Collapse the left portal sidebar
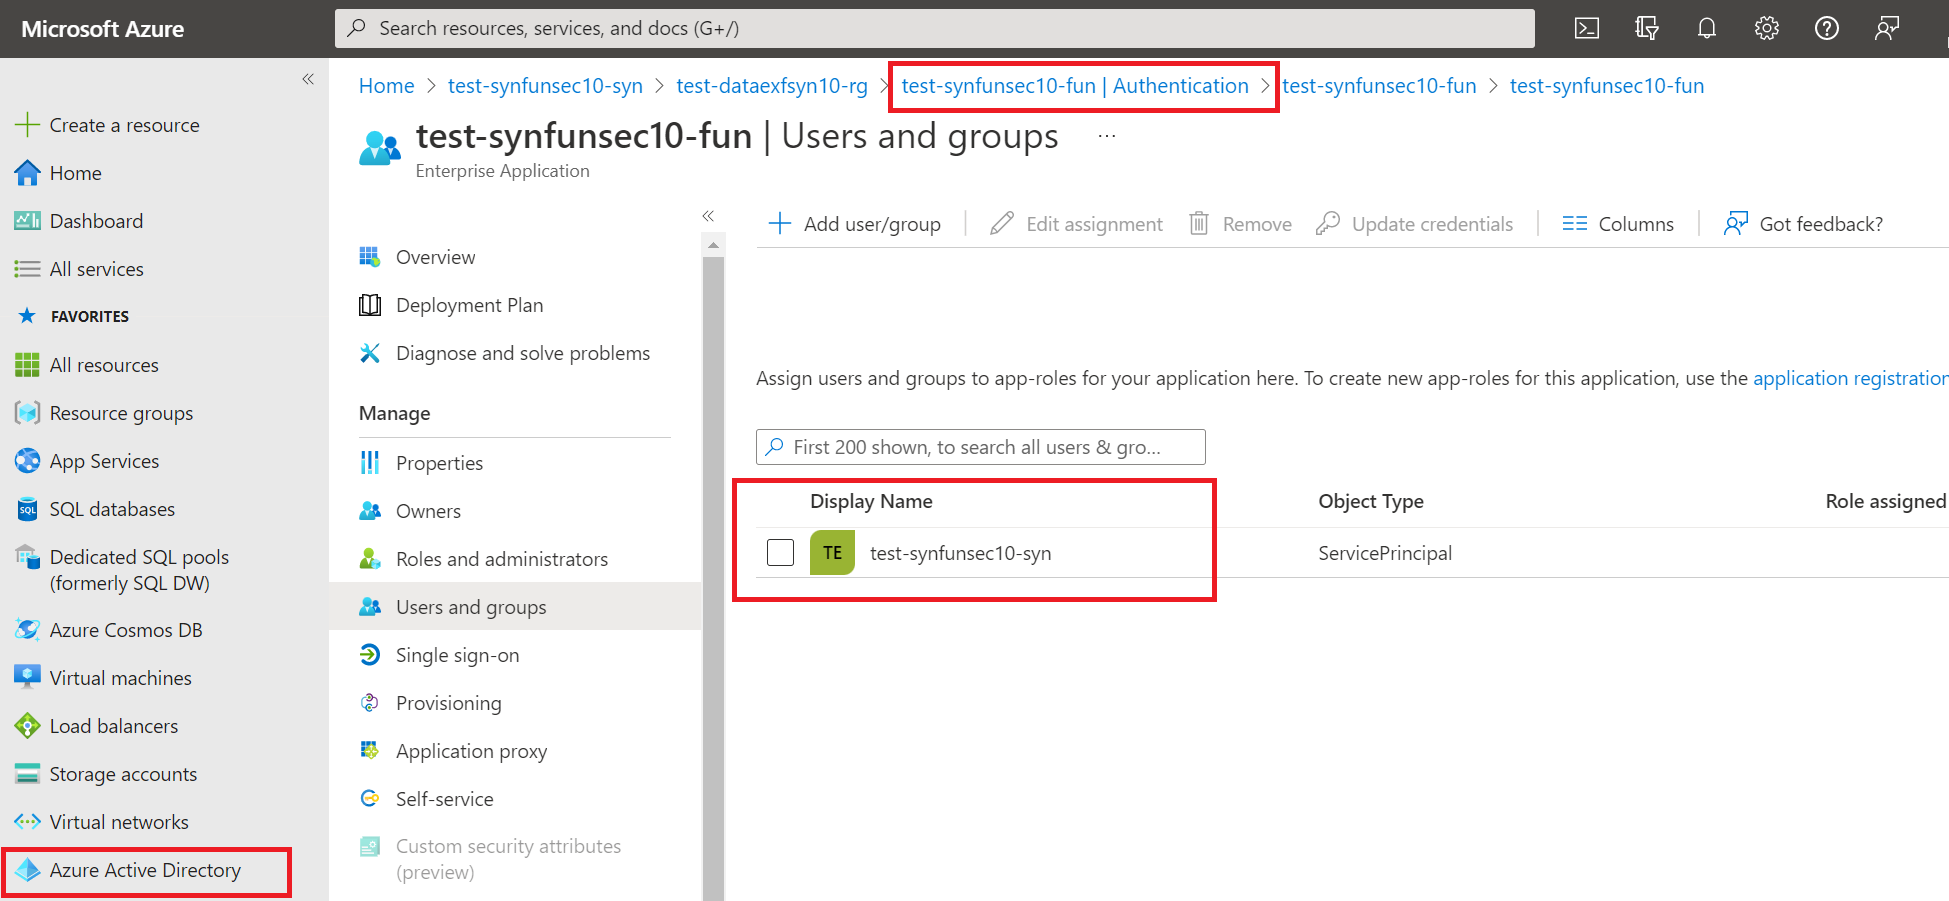 pyautogui.click(x=308, y=79)
